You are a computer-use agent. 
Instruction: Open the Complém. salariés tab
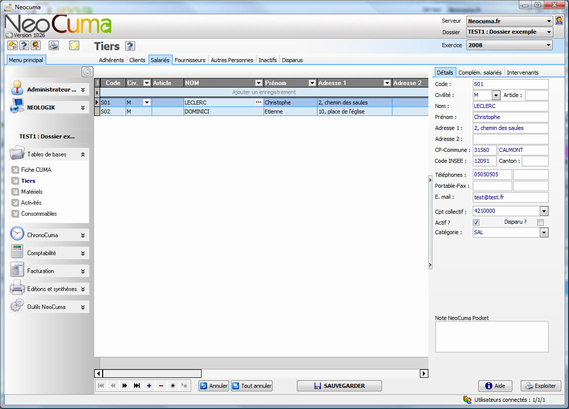(480, 72)
